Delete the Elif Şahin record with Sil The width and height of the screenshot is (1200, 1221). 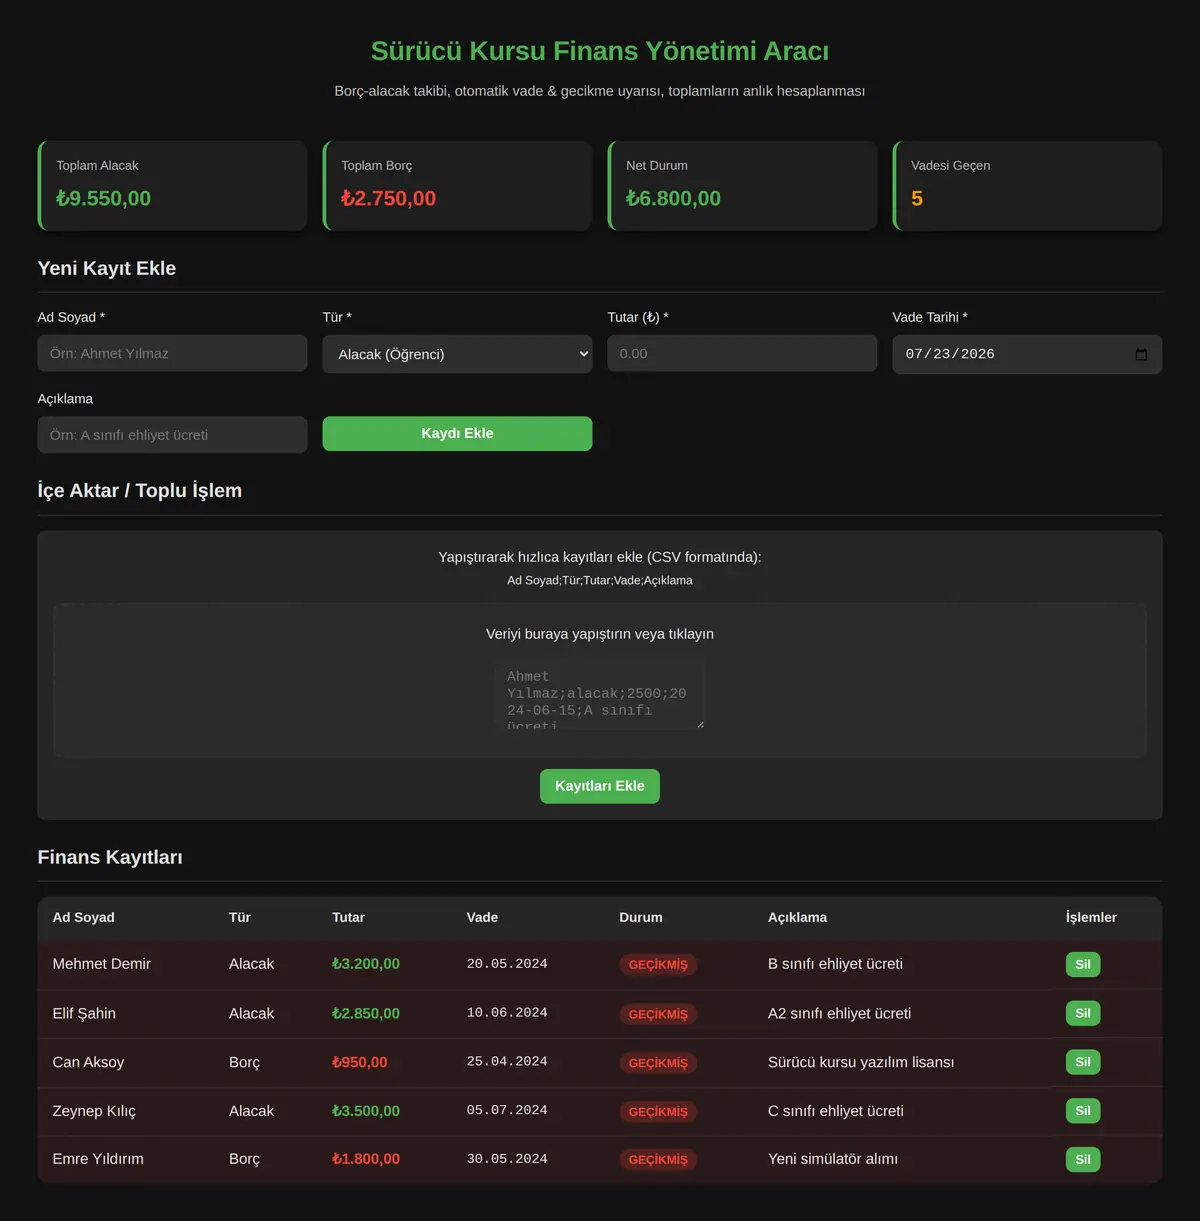click(x=1083, y=1013)
